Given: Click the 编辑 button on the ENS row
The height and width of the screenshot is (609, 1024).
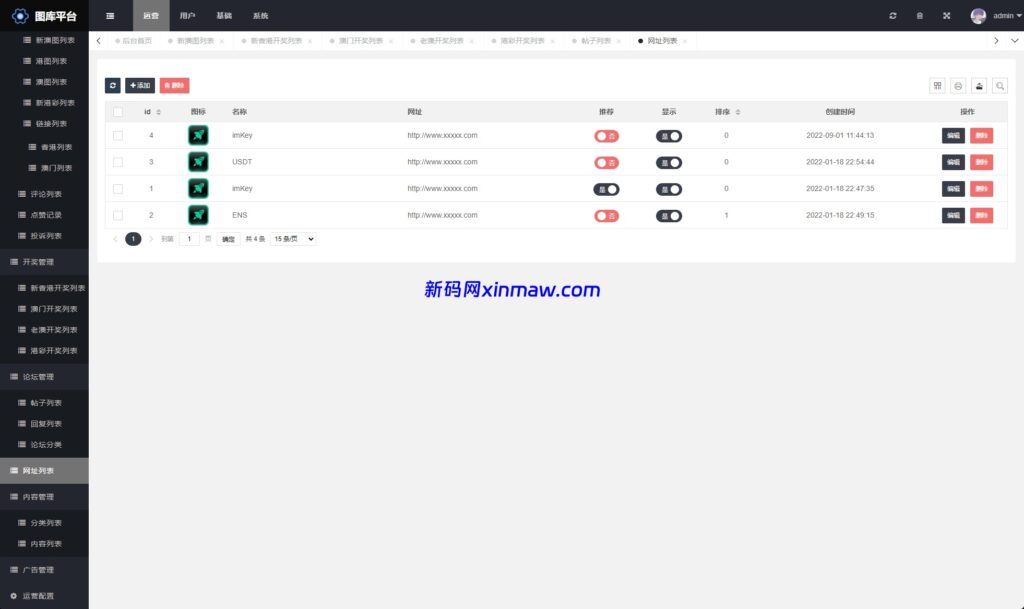Looking at the screenshot, I should pos(952,215).
